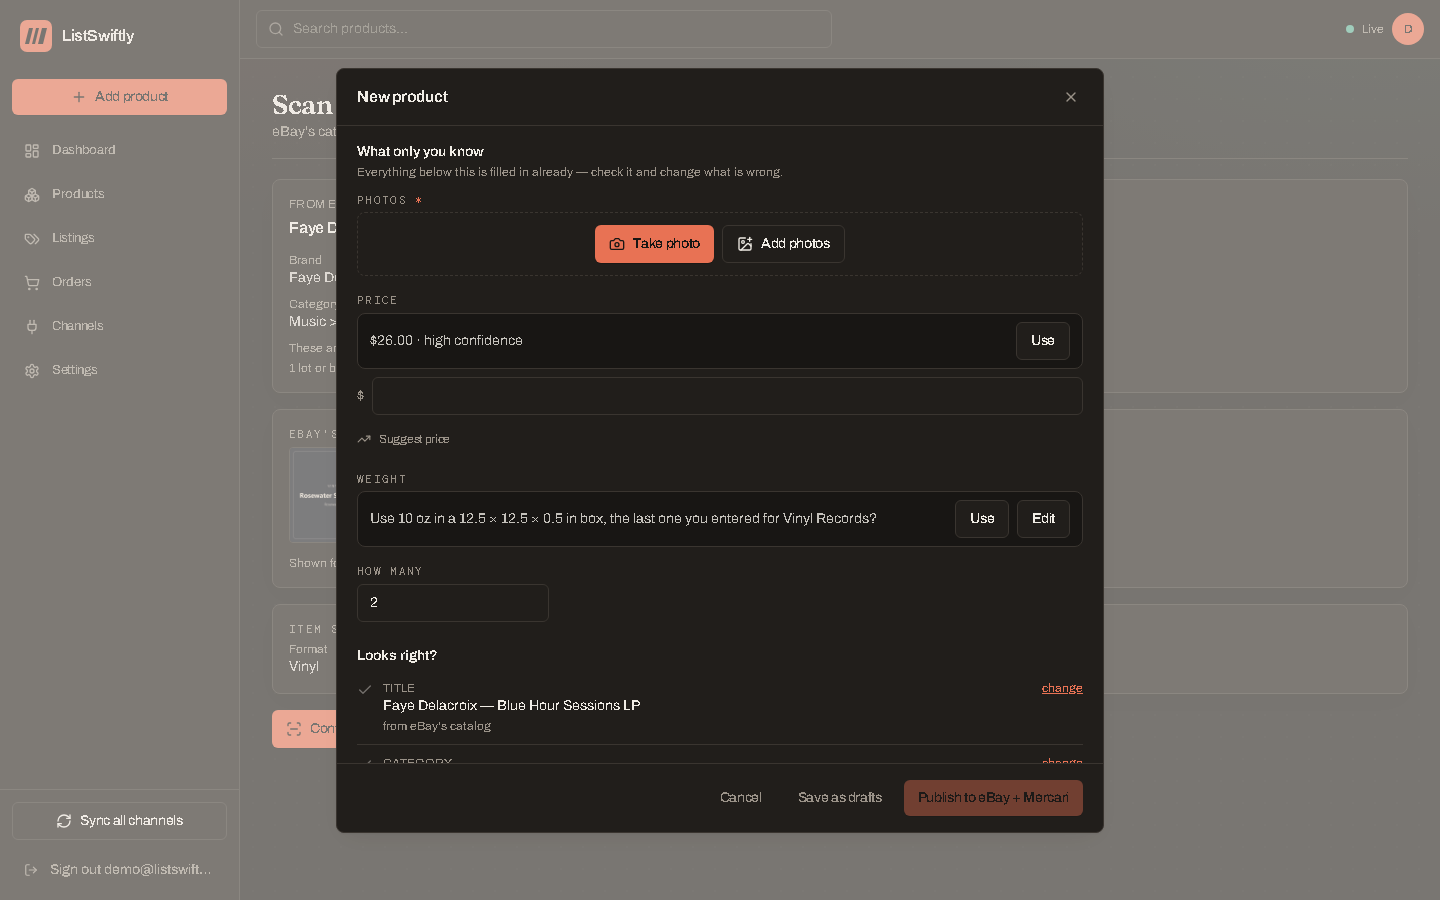Click the Channels plug icon

[x=32, y=327]
